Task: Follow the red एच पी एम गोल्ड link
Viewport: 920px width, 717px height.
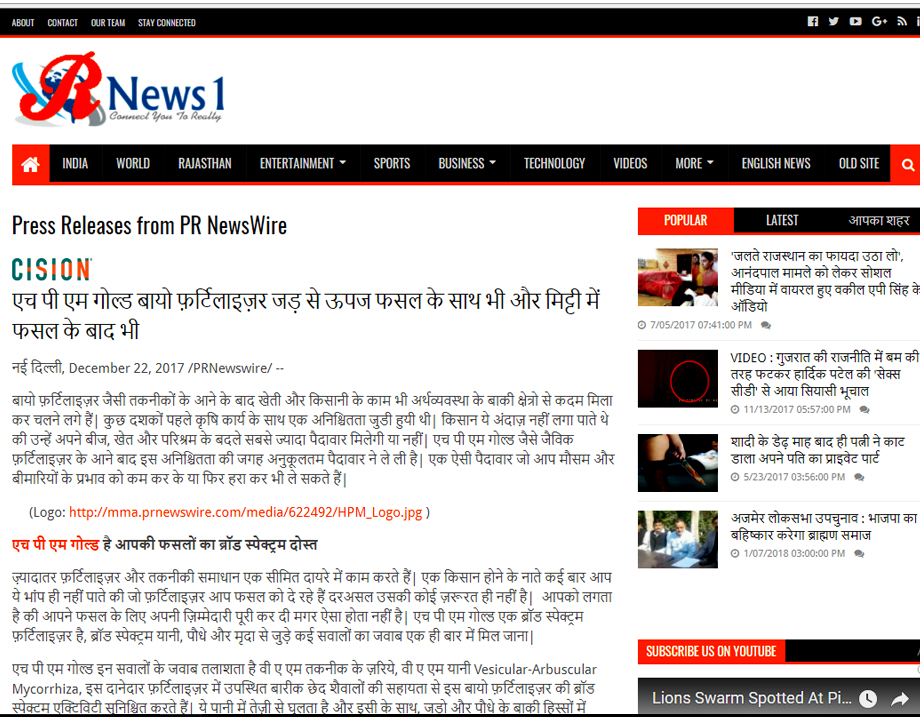Action: coord(55,545)
